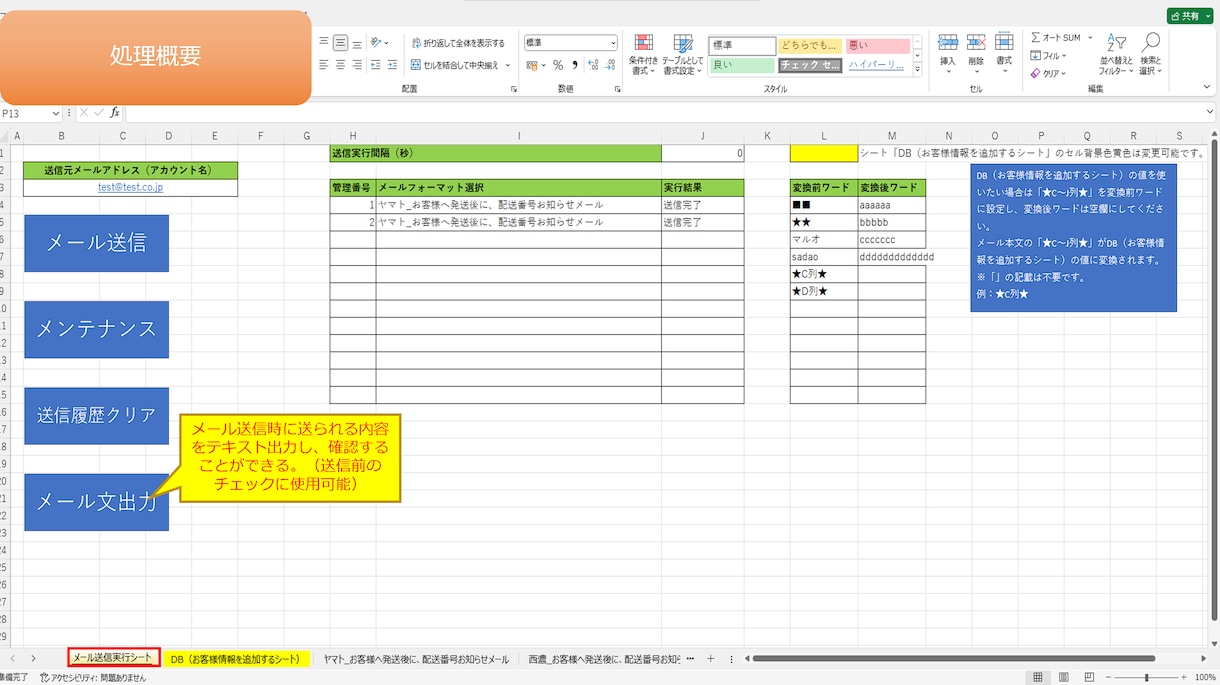Open the ヤマト_お客様へ発送後に、配送番号お知らせメール sheet tab
1220x685 pixels.
(416, 659)
